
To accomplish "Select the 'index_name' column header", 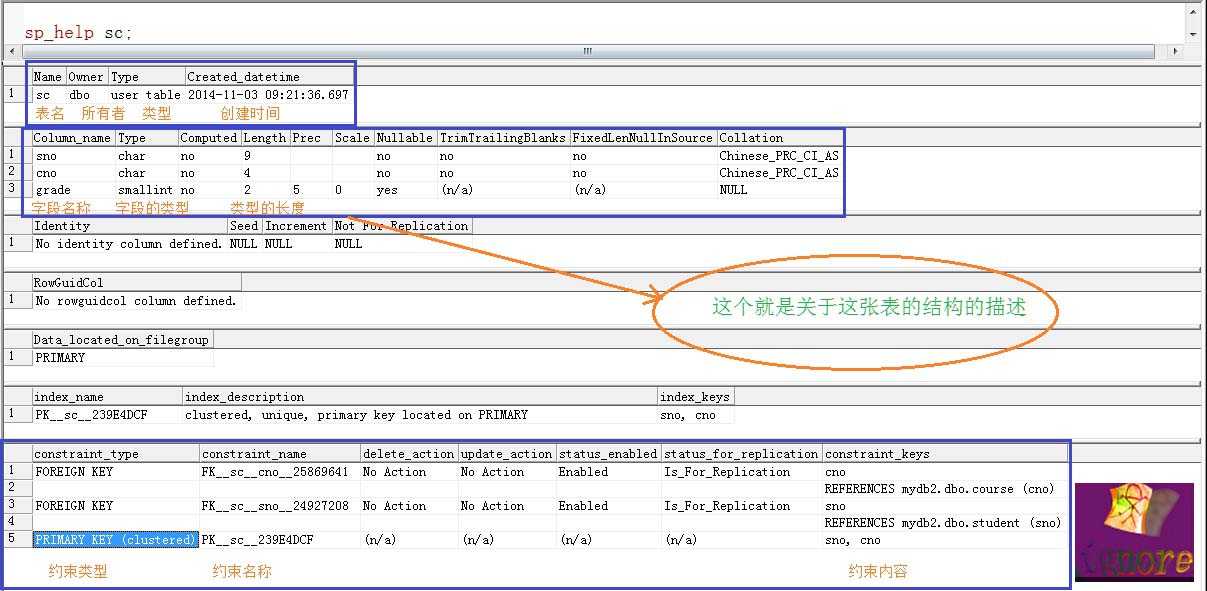I will tap(107, 397).
